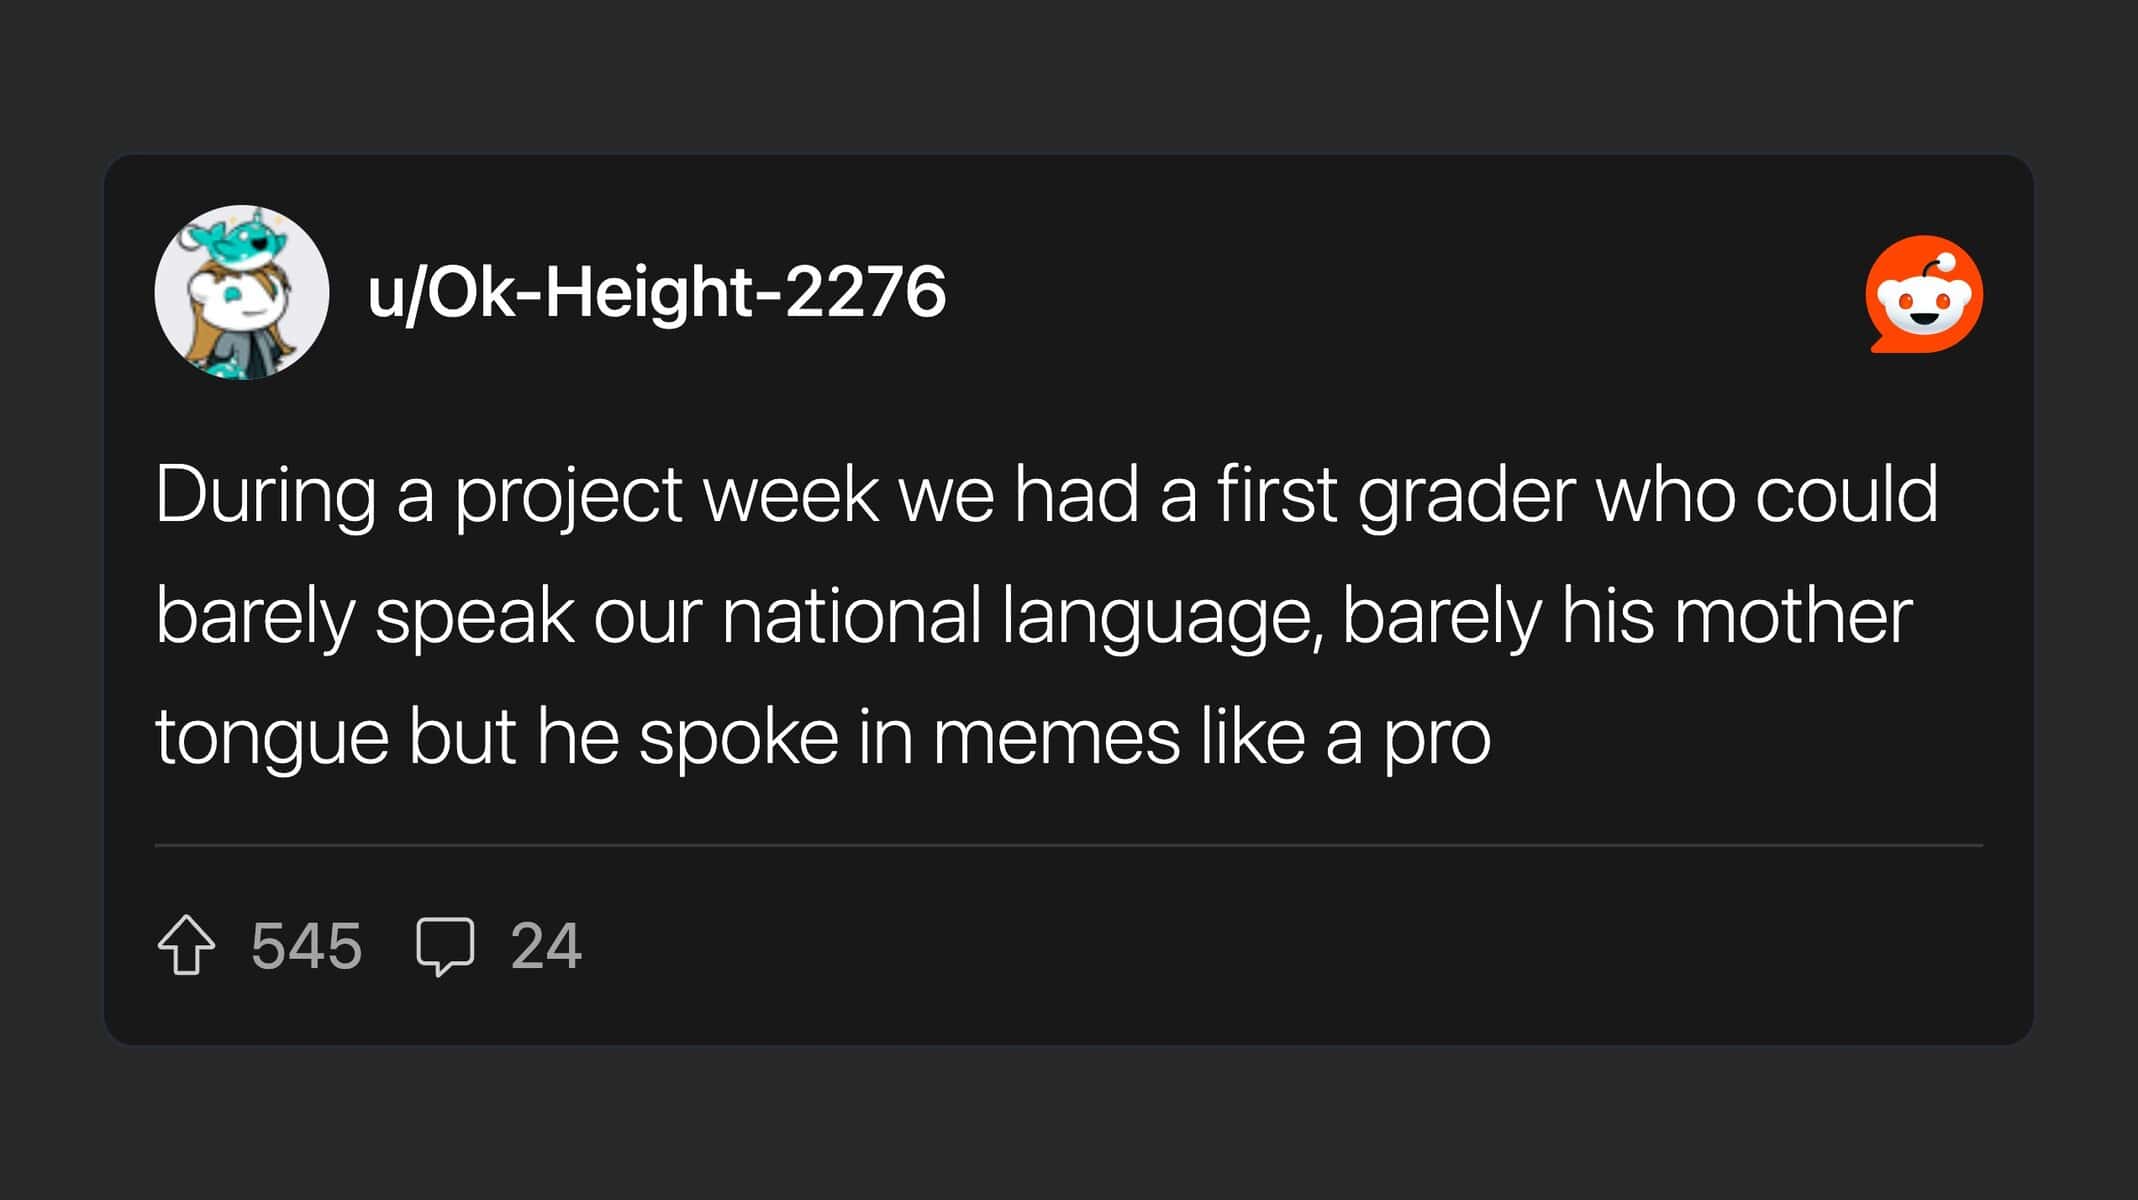The image size is (2138, 1200).
Task: Open the user's Snoo avatar picture
Action: click(242, 292)
